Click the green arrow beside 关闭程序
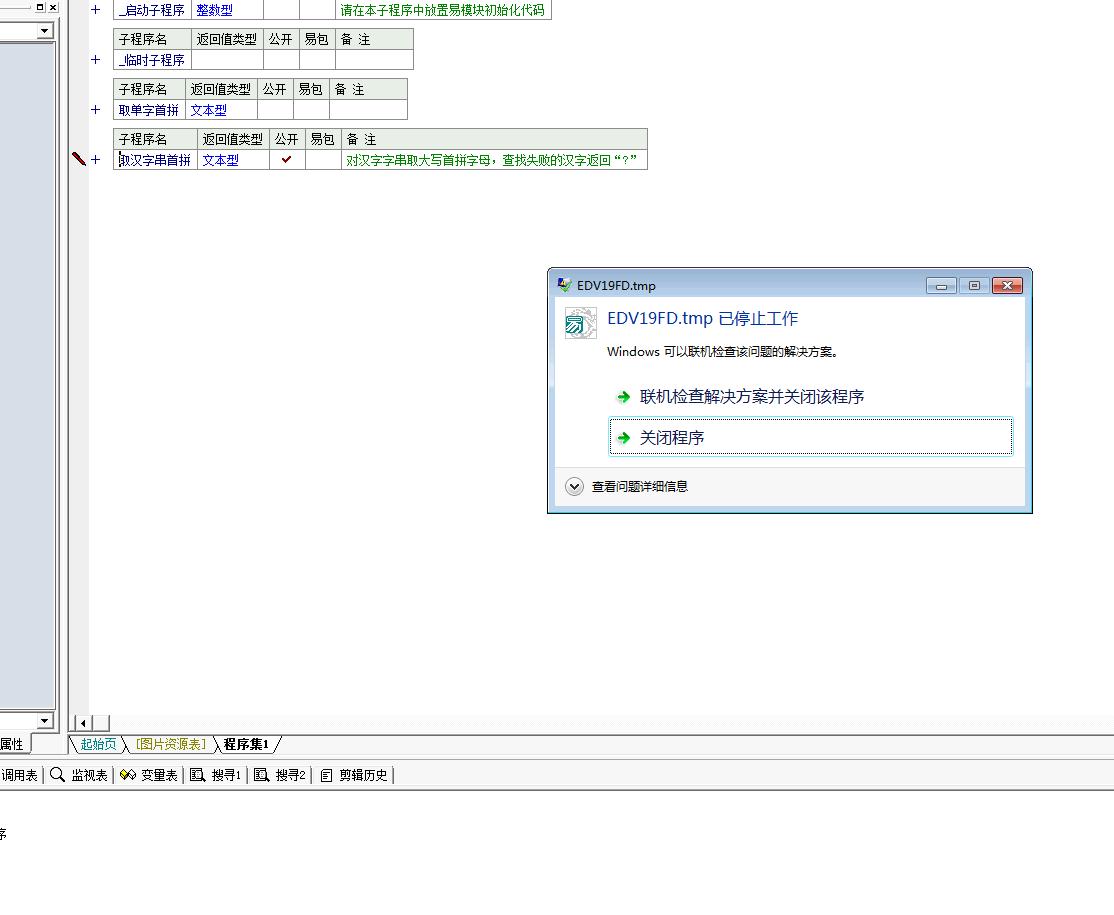 tap(624, 438)
